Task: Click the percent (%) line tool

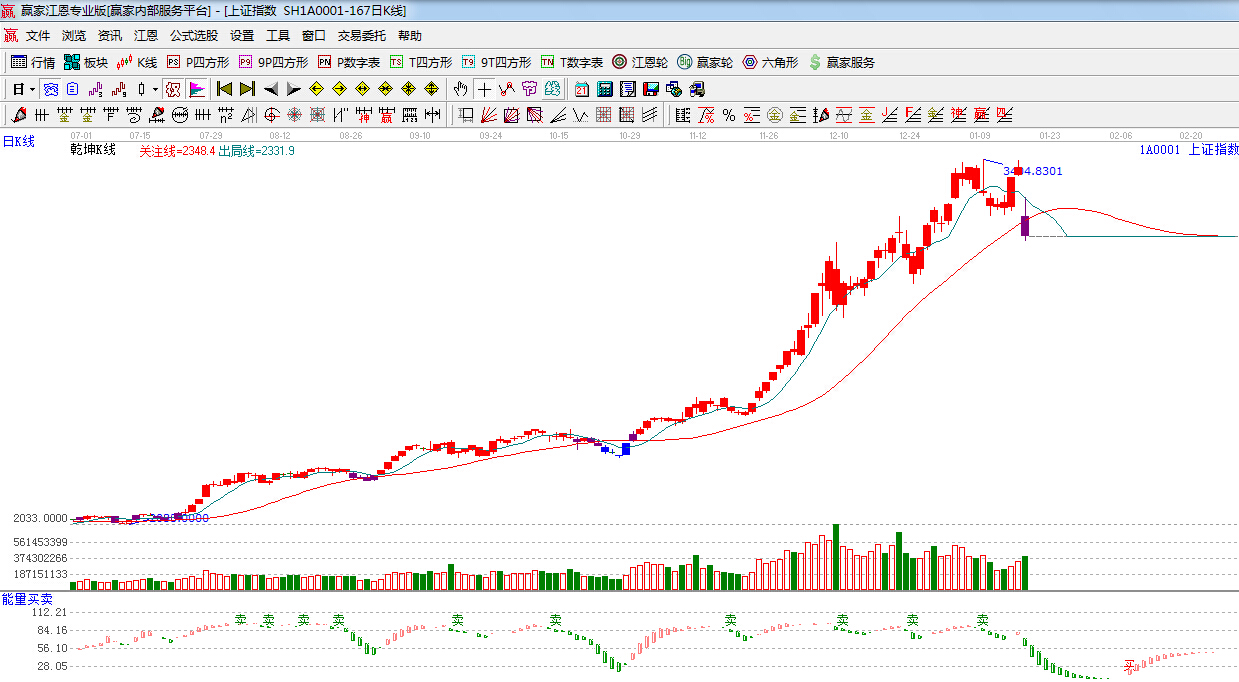Action: (x=729, y=115)
